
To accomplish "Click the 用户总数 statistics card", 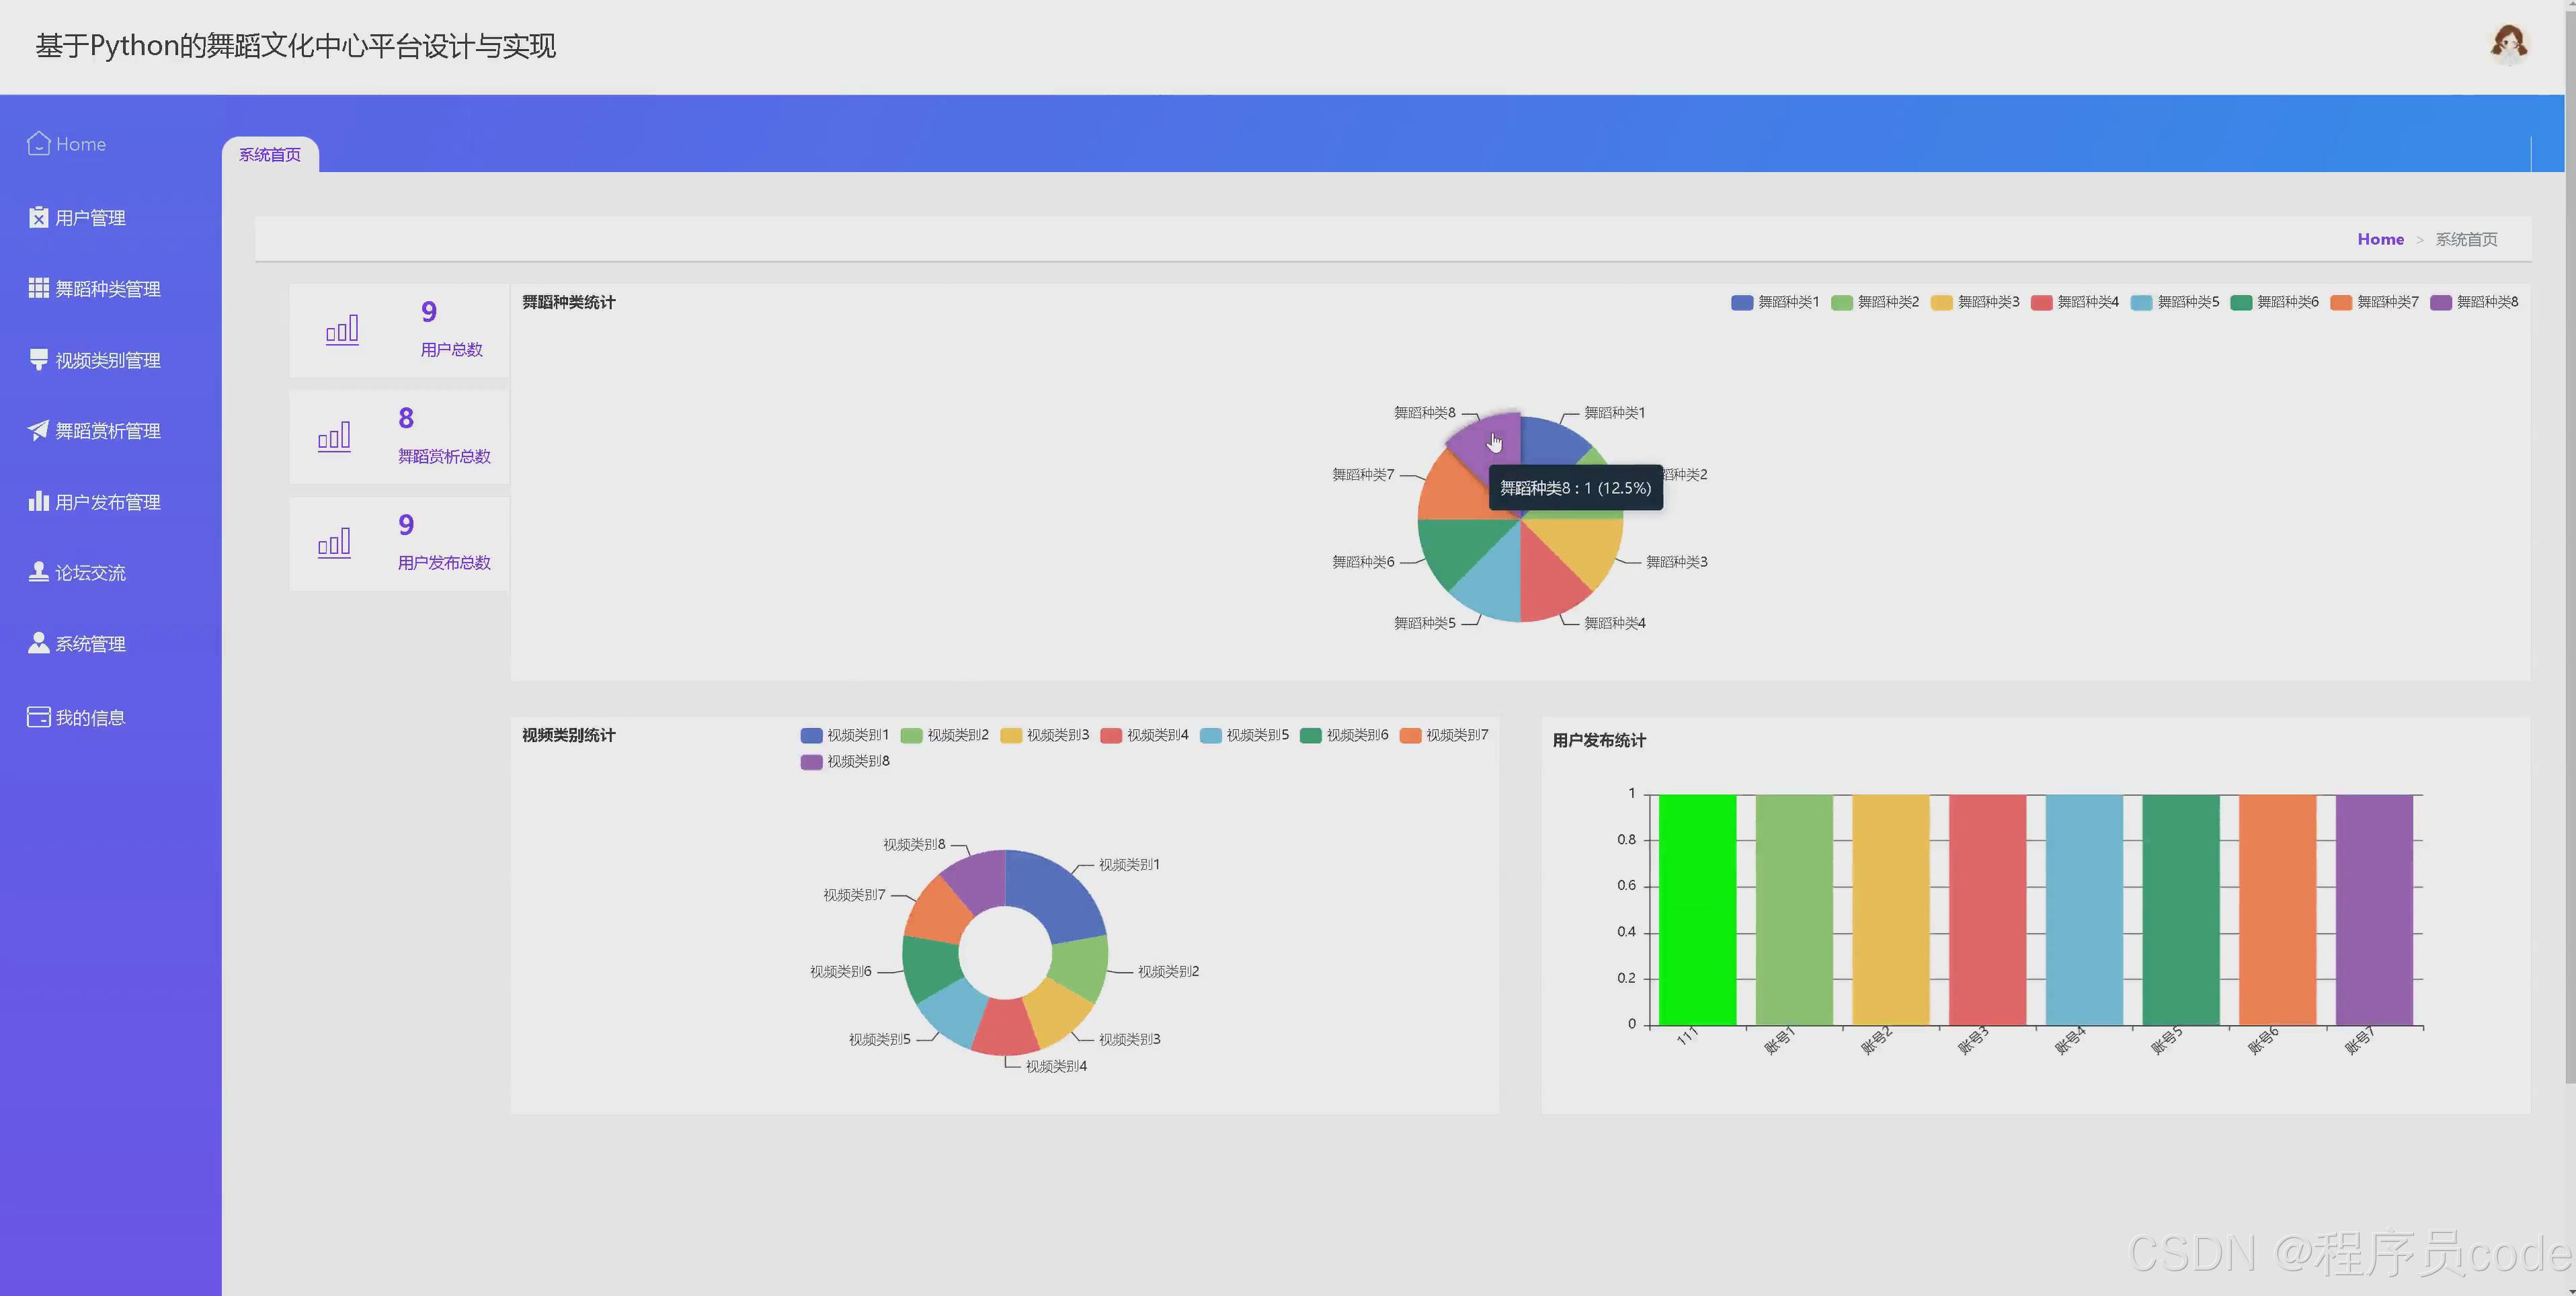I will [x=399, y=331].
